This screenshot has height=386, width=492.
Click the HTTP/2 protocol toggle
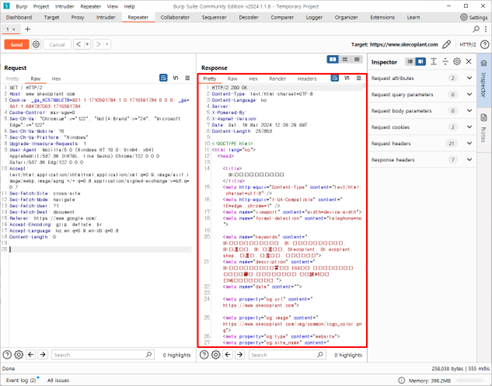[x=468, y=44]
